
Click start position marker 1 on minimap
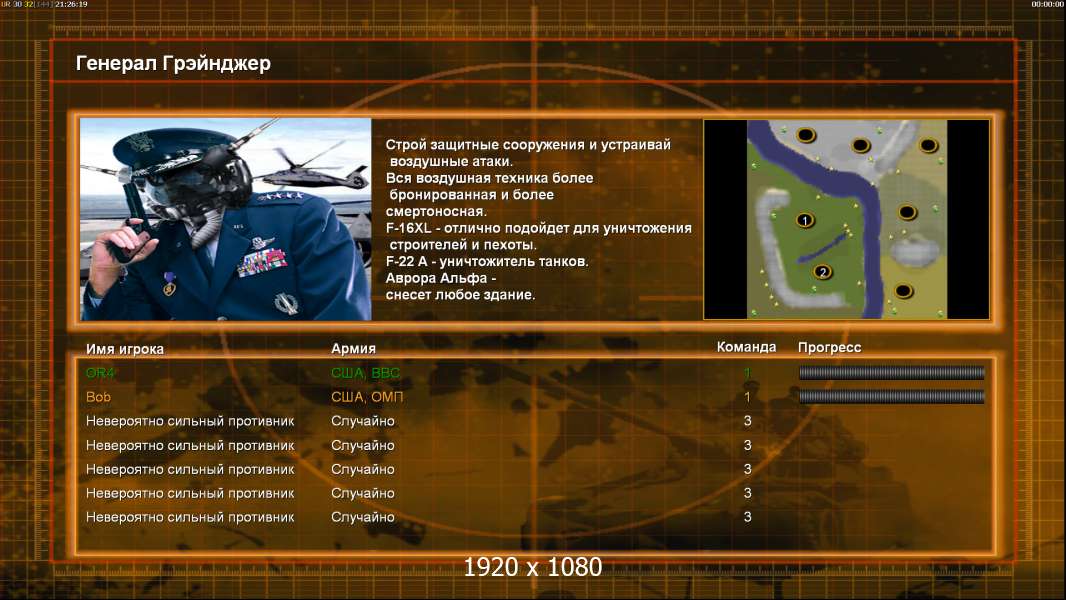click(x=805, y=220)
